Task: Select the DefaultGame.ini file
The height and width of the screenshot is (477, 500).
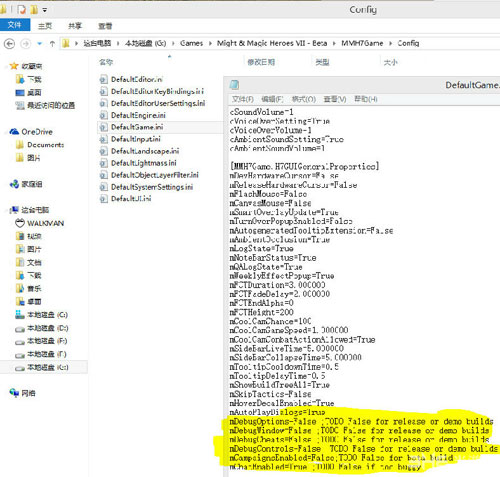Action: (137, 127)
